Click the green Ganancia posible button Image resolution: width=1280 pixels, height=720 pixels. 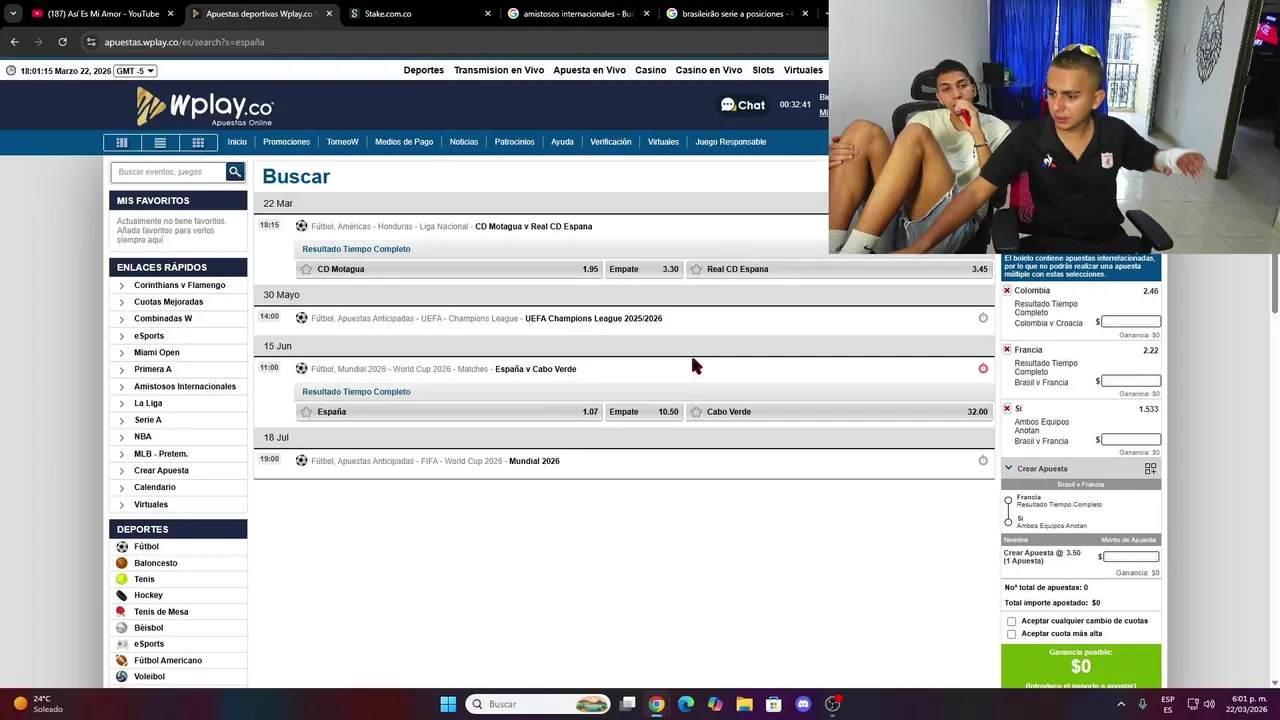pyautogui.click(x=1081, y=667)
